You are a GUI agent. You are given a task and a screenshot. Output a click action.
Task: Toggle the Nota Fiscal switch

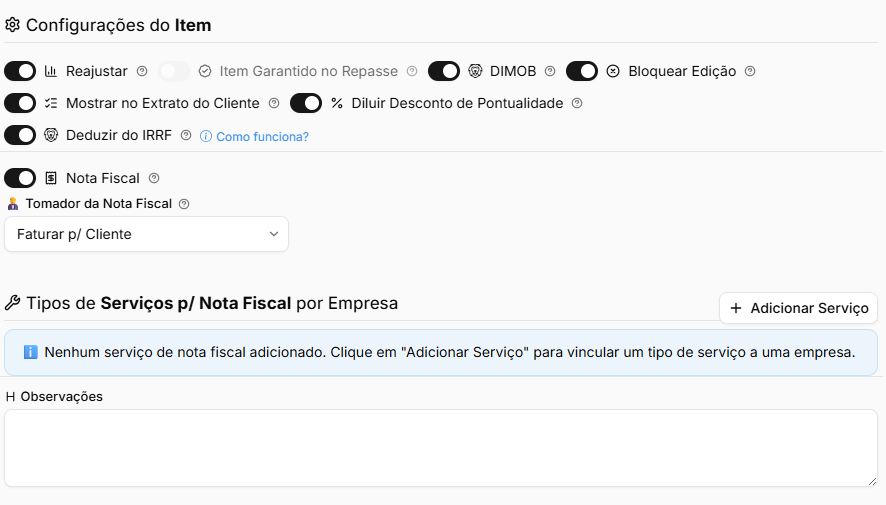pos(20,179)
